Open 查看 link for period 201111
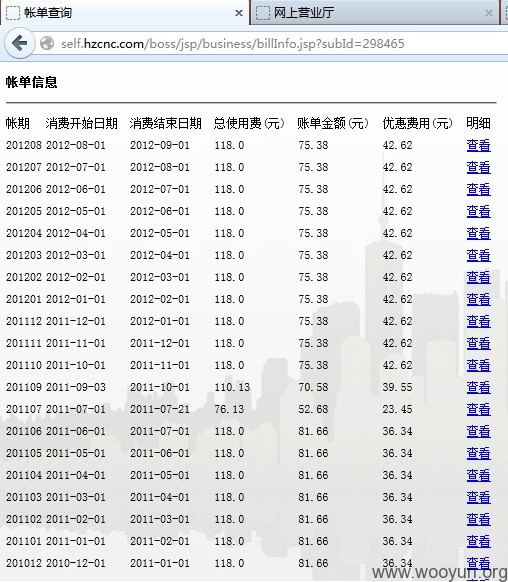Screen dimensions: 508x582 [x=478, y=343]
